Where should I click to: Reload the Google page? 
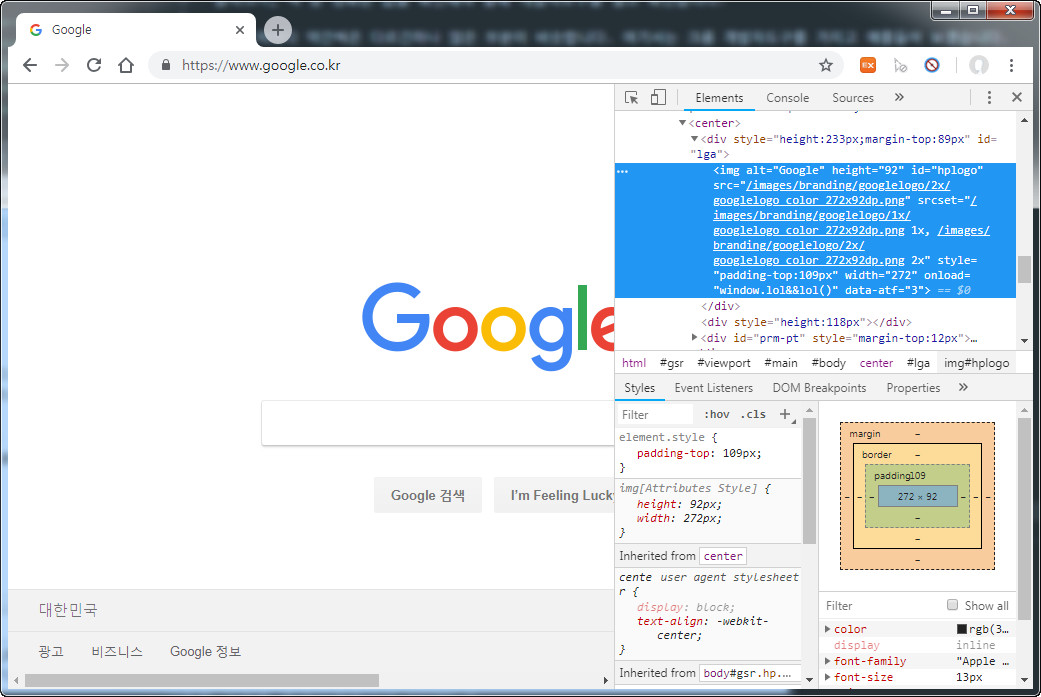click(x=94, y=65)
